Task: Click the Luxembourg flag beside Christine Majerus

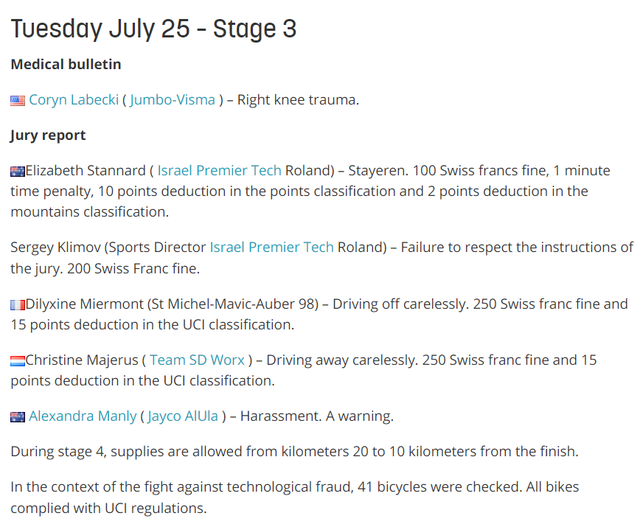Action: (x=17, y=360)
